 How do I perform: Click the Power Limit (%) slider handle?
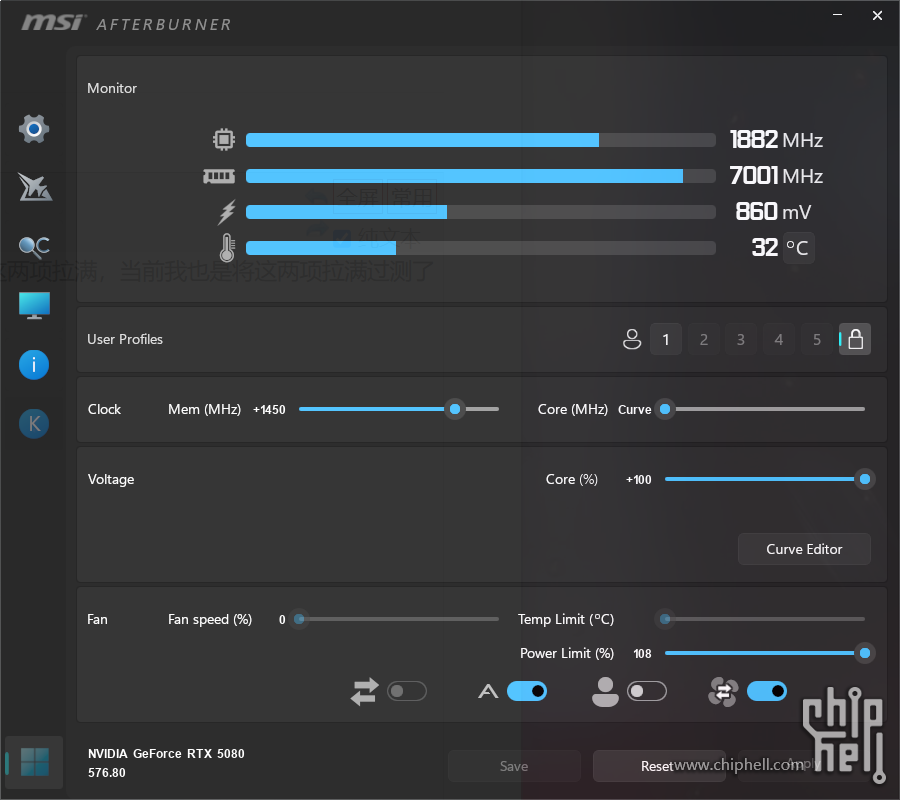click(865, 653)
